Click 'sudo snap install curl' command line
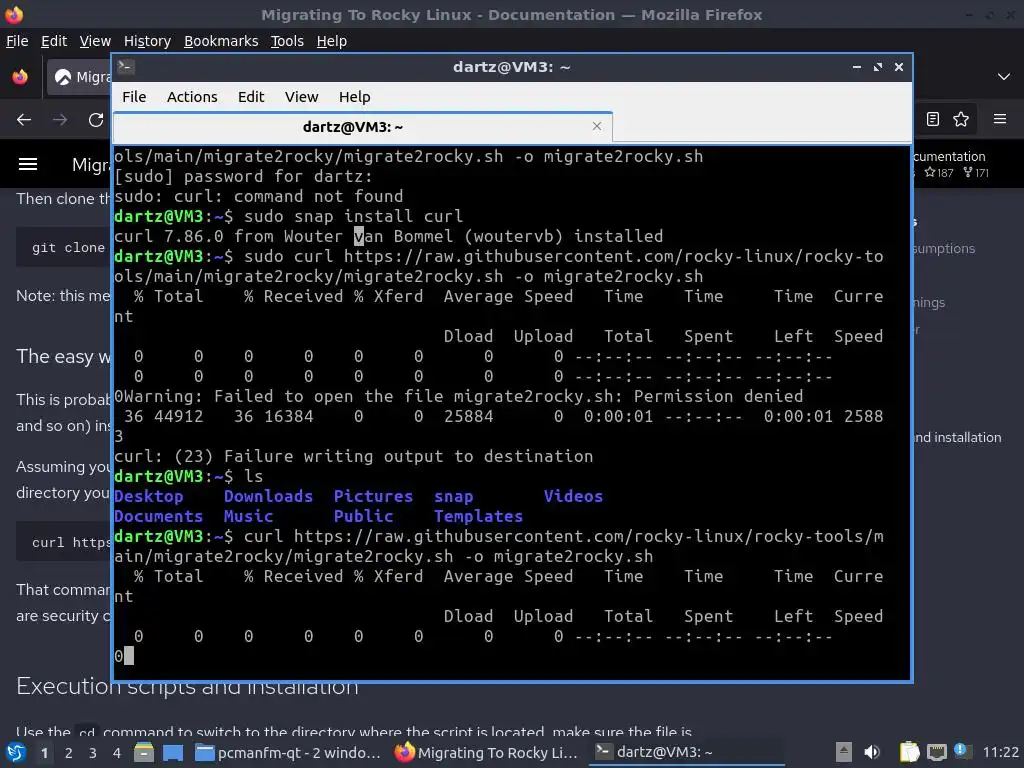This screenshot has width=1024, height=768. point(353,216)
